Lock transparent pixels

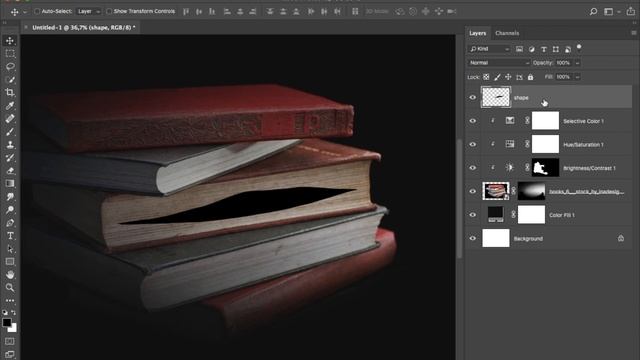pos(486,77)
